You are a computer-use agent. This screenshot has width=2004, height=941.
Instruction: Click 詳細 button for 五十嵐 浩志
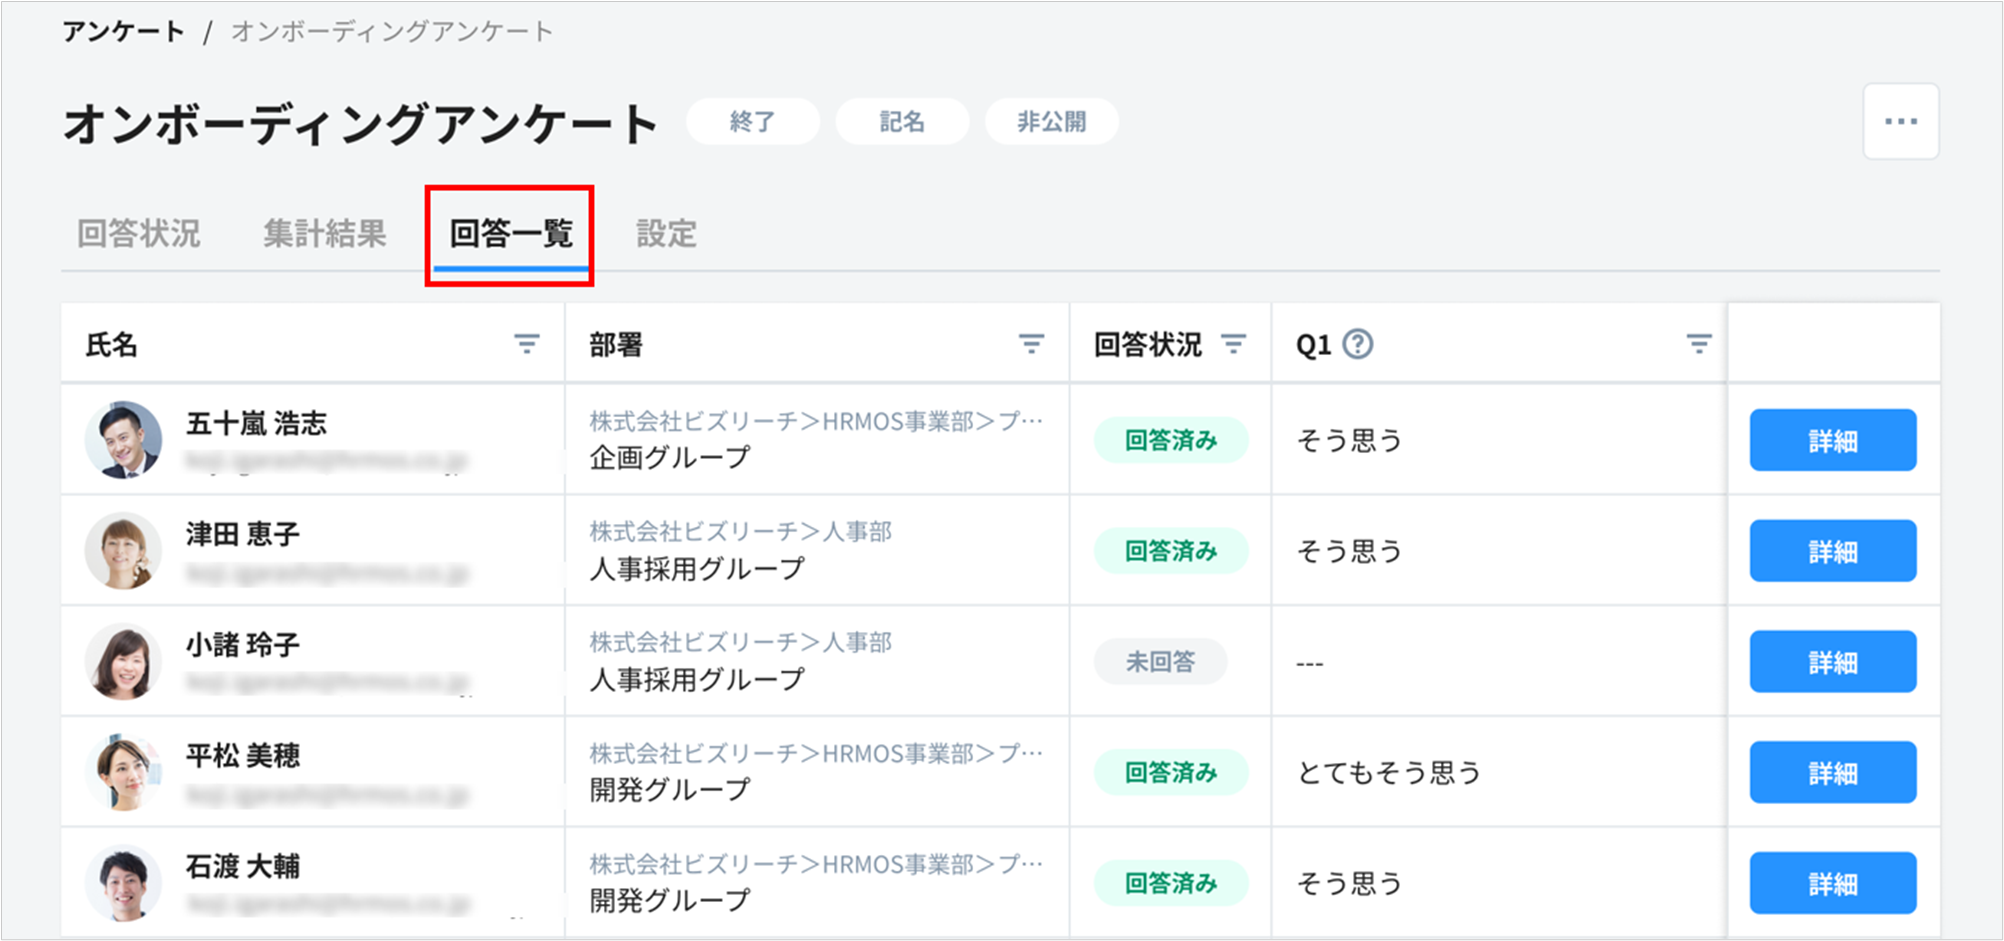1832,440
